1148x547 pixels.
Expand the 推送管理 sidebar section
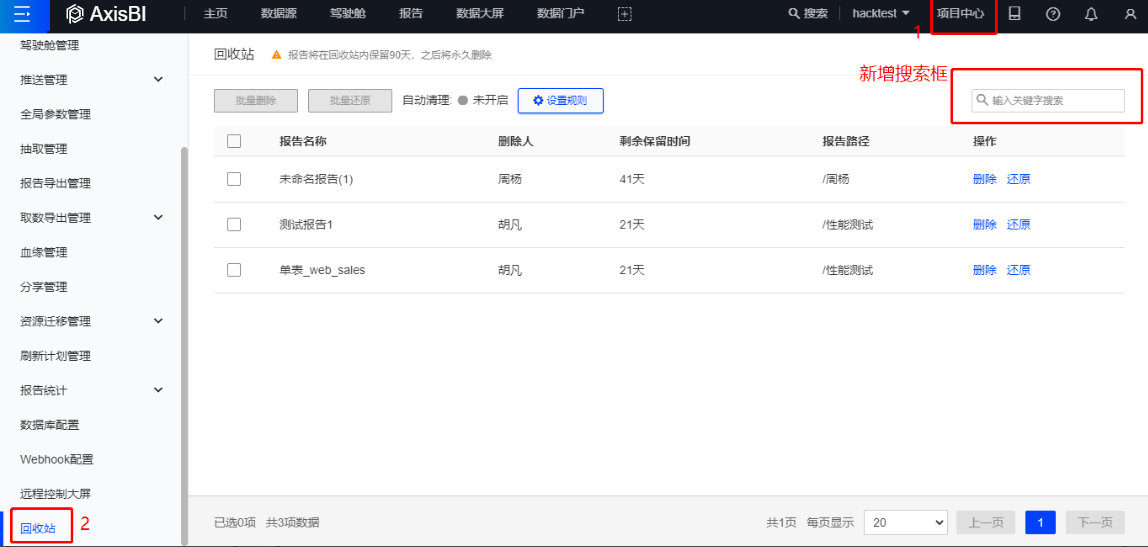158,80
